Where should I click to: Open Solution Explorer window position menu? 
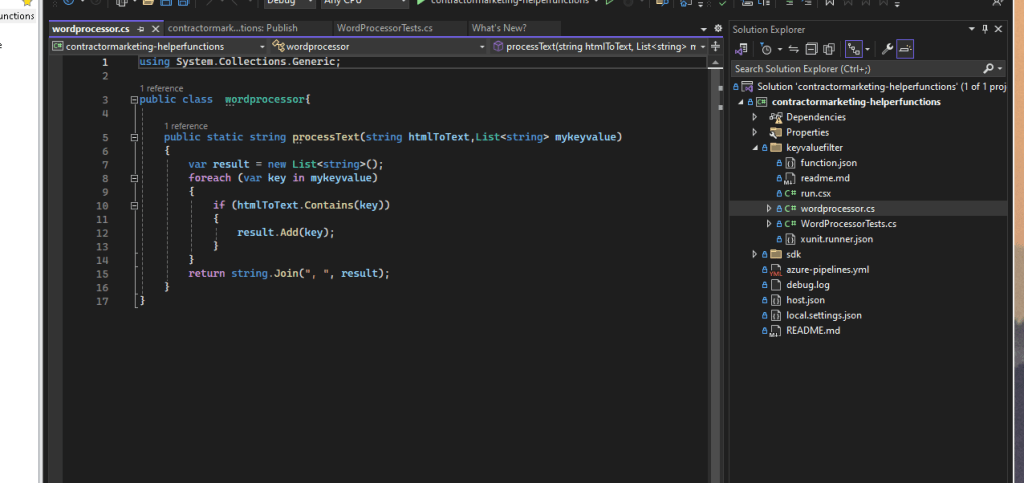[x=972, y=29]
